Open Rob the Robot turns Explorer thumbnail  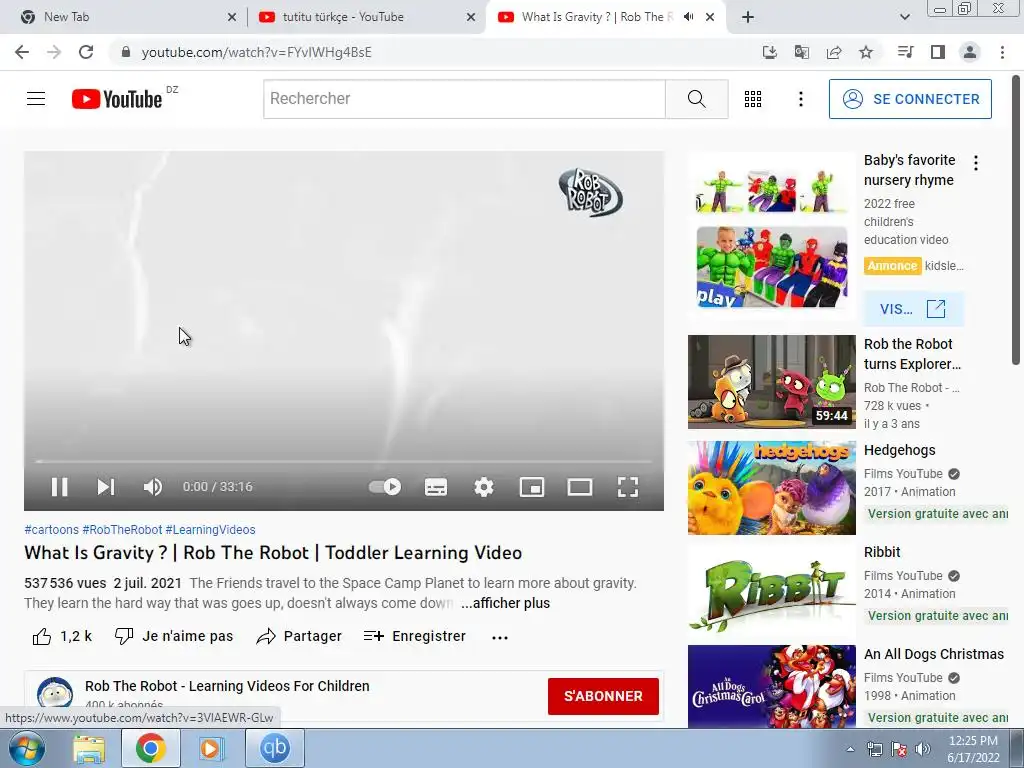[x=772, y=382]
